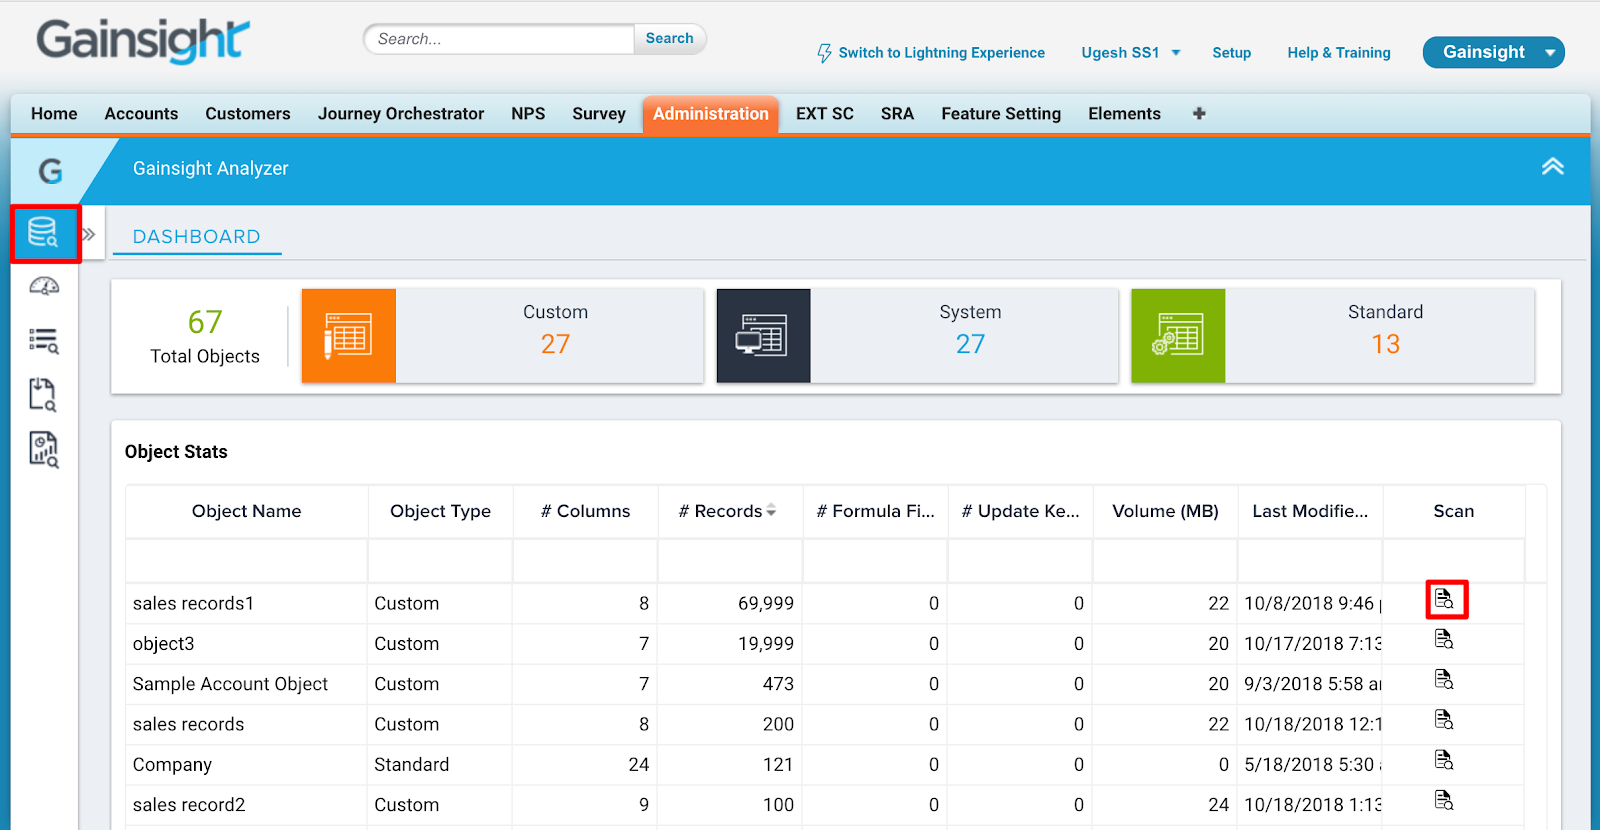Scan the sales records1 object
The width and height of the screenshot is (1600, 830).
[1445, 599]
